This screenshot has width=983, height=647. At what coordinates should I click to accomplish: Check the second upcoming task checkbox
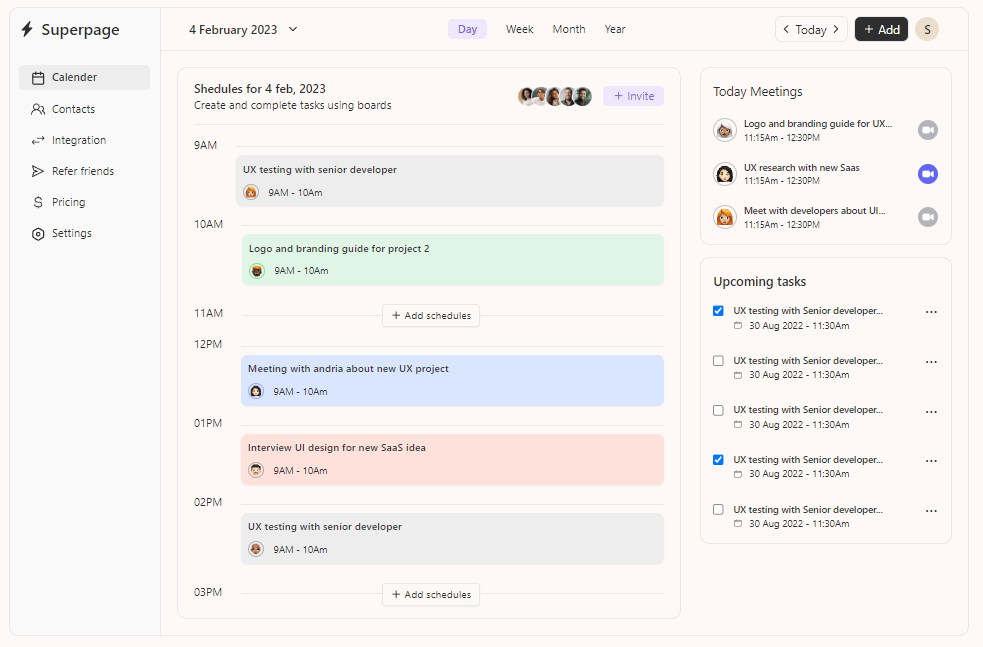(718, 361)
